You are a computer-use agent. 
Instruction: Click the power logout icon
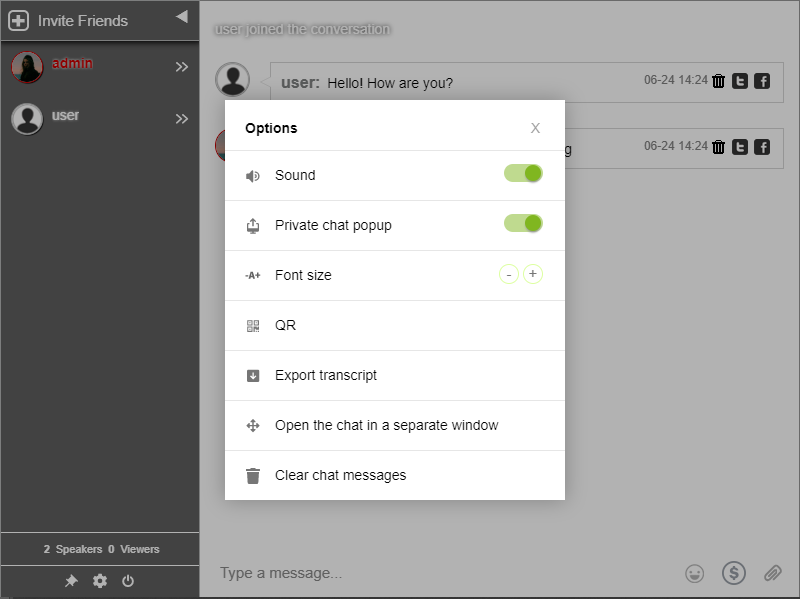pyautogui.click(x=128, y=581)
